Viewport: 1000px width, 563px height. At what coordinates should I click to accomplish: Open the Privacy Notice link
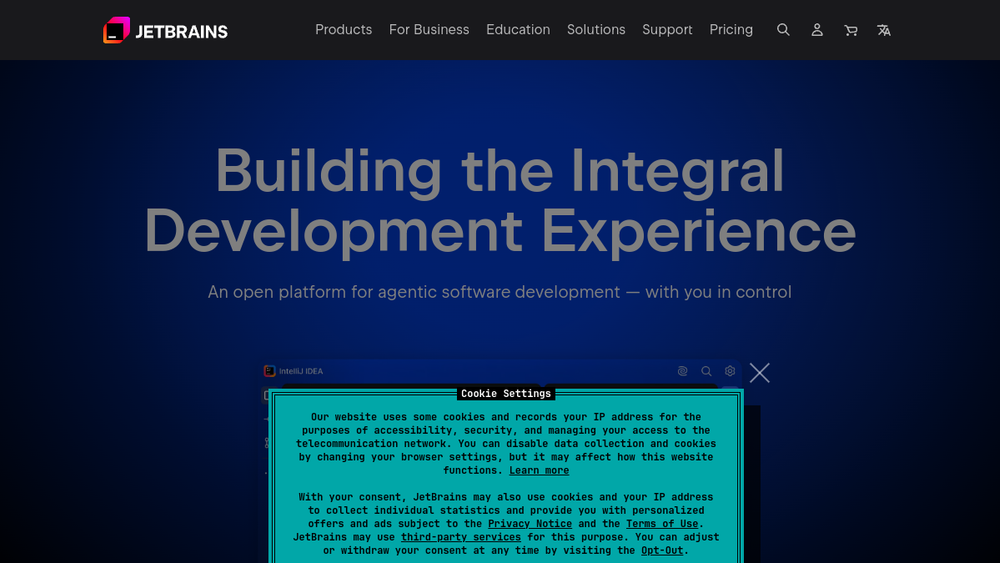(530, 524)
